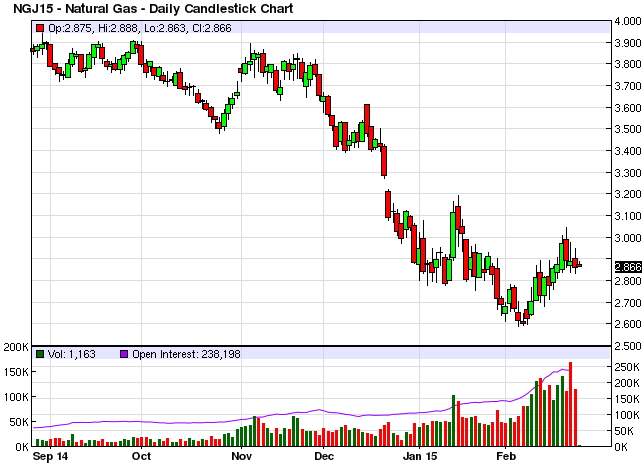The image size is (643, 463).
Task: Click the 3.100 price axis label
Action: click(628, 216)
